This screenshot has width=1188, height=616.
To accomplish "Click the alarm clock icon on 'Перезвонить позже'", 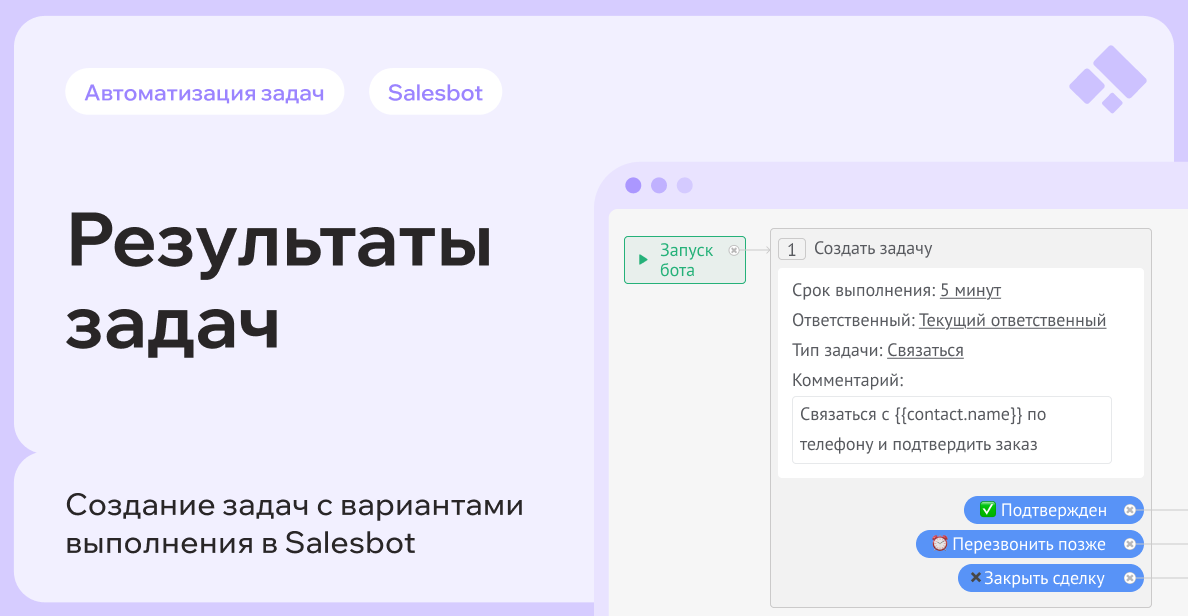I will pos(939,543).
